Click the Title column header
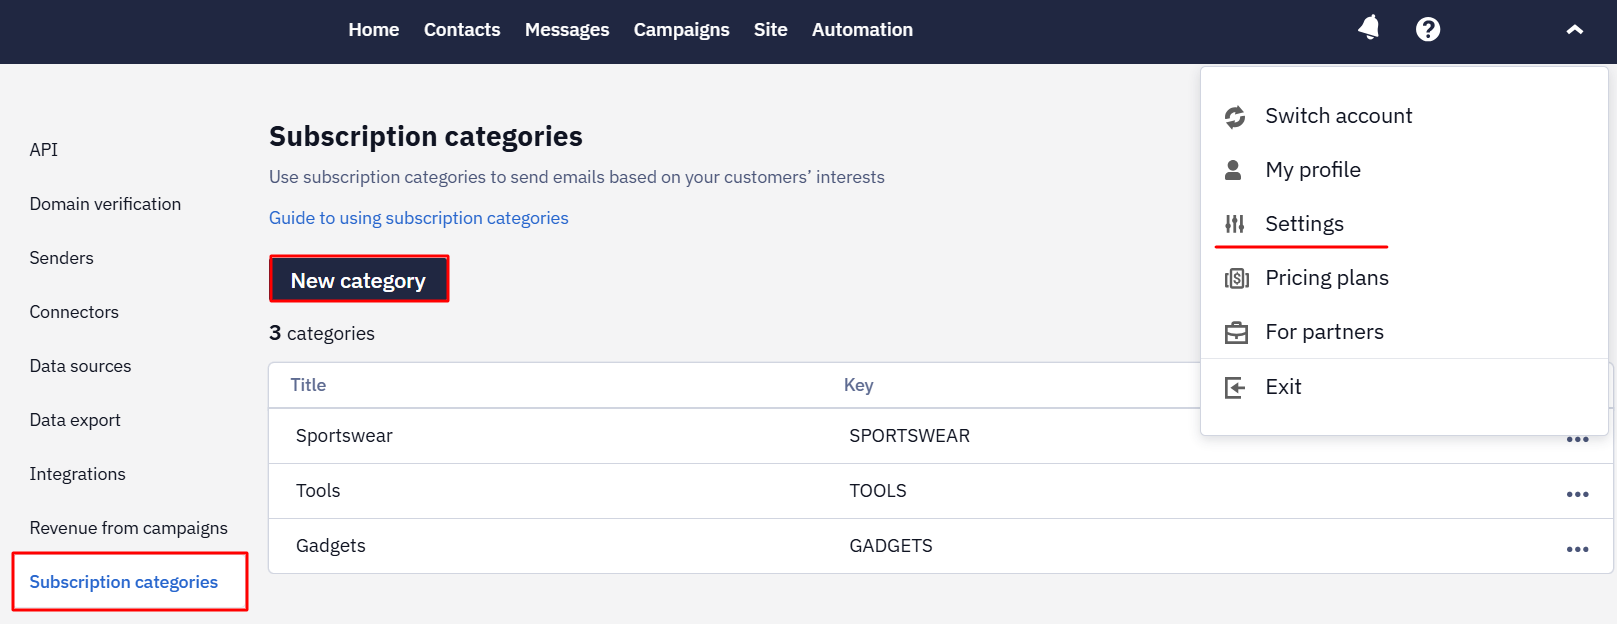The image size is (1617, 624). point(308,385)
